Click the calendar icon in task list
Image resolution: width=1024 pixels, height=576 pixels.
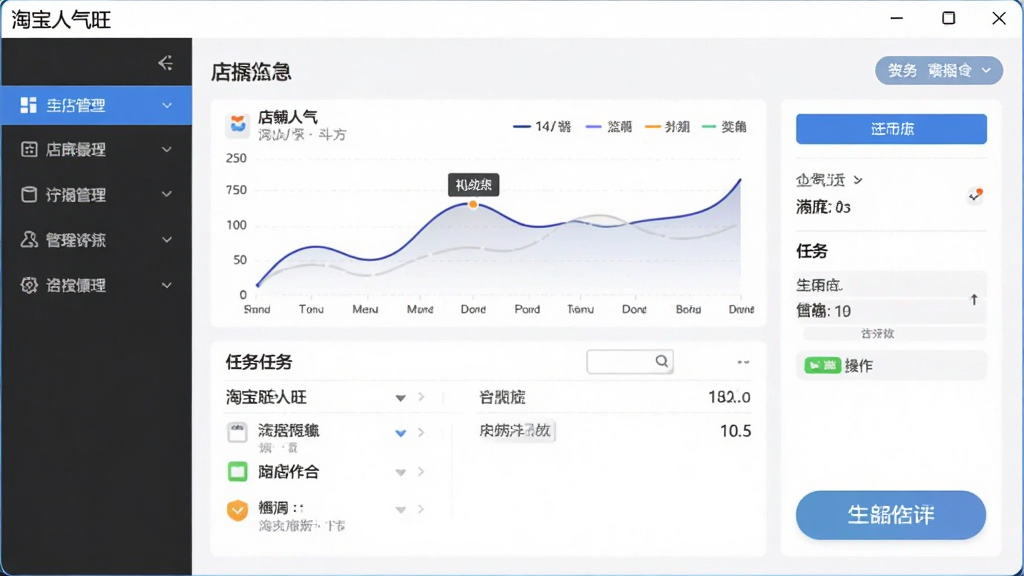[237, 432]
